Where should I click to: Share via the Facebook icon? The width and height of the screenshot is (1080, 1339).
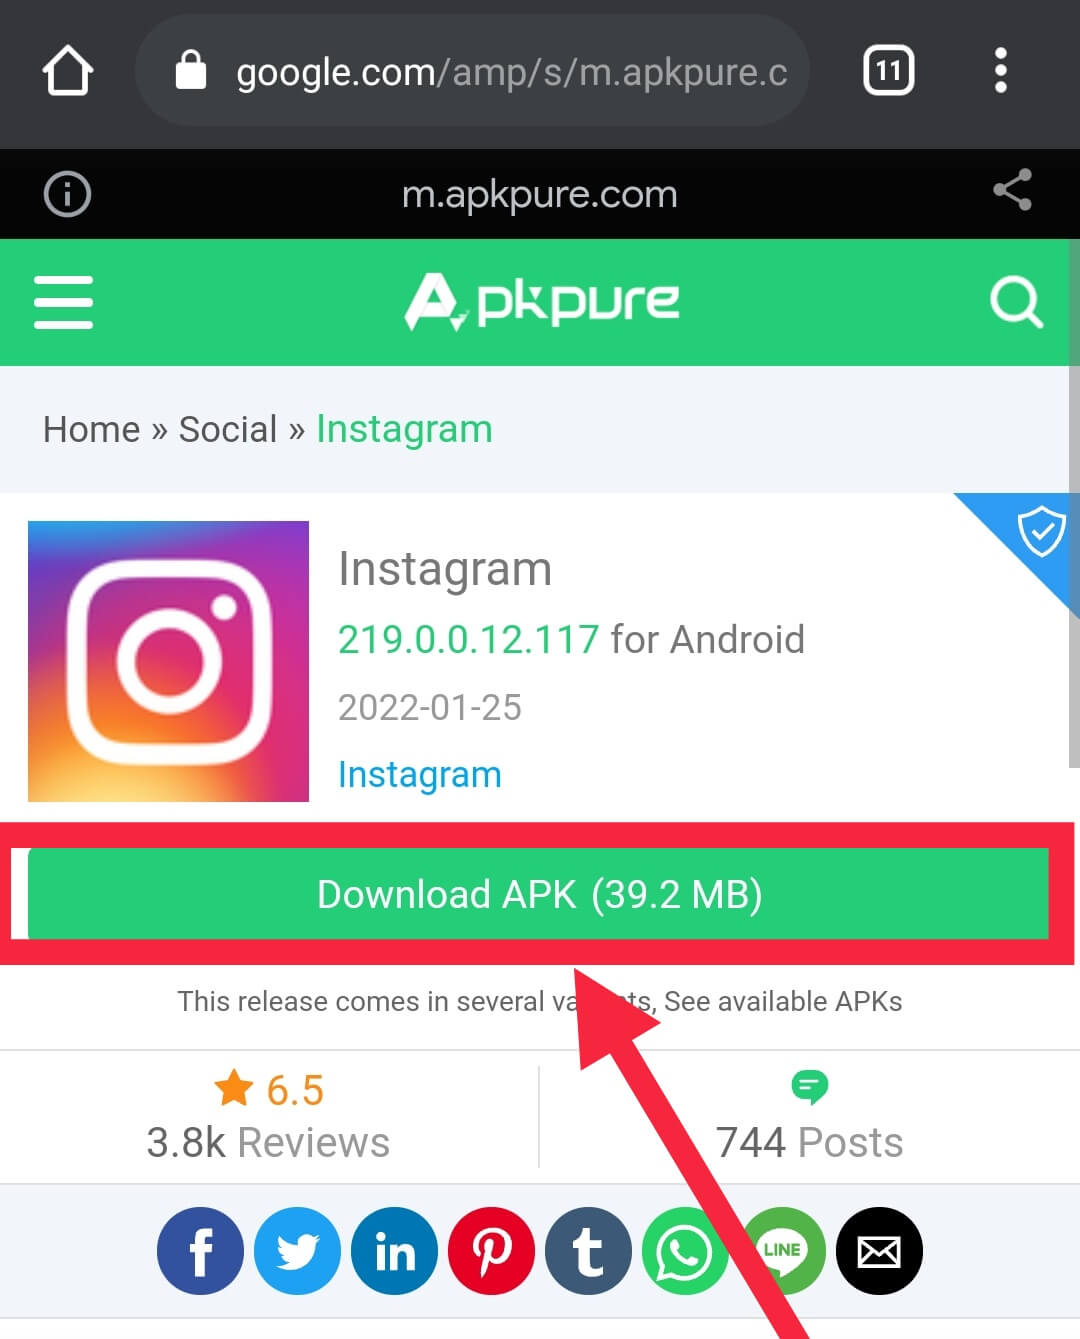(200, 1251)
